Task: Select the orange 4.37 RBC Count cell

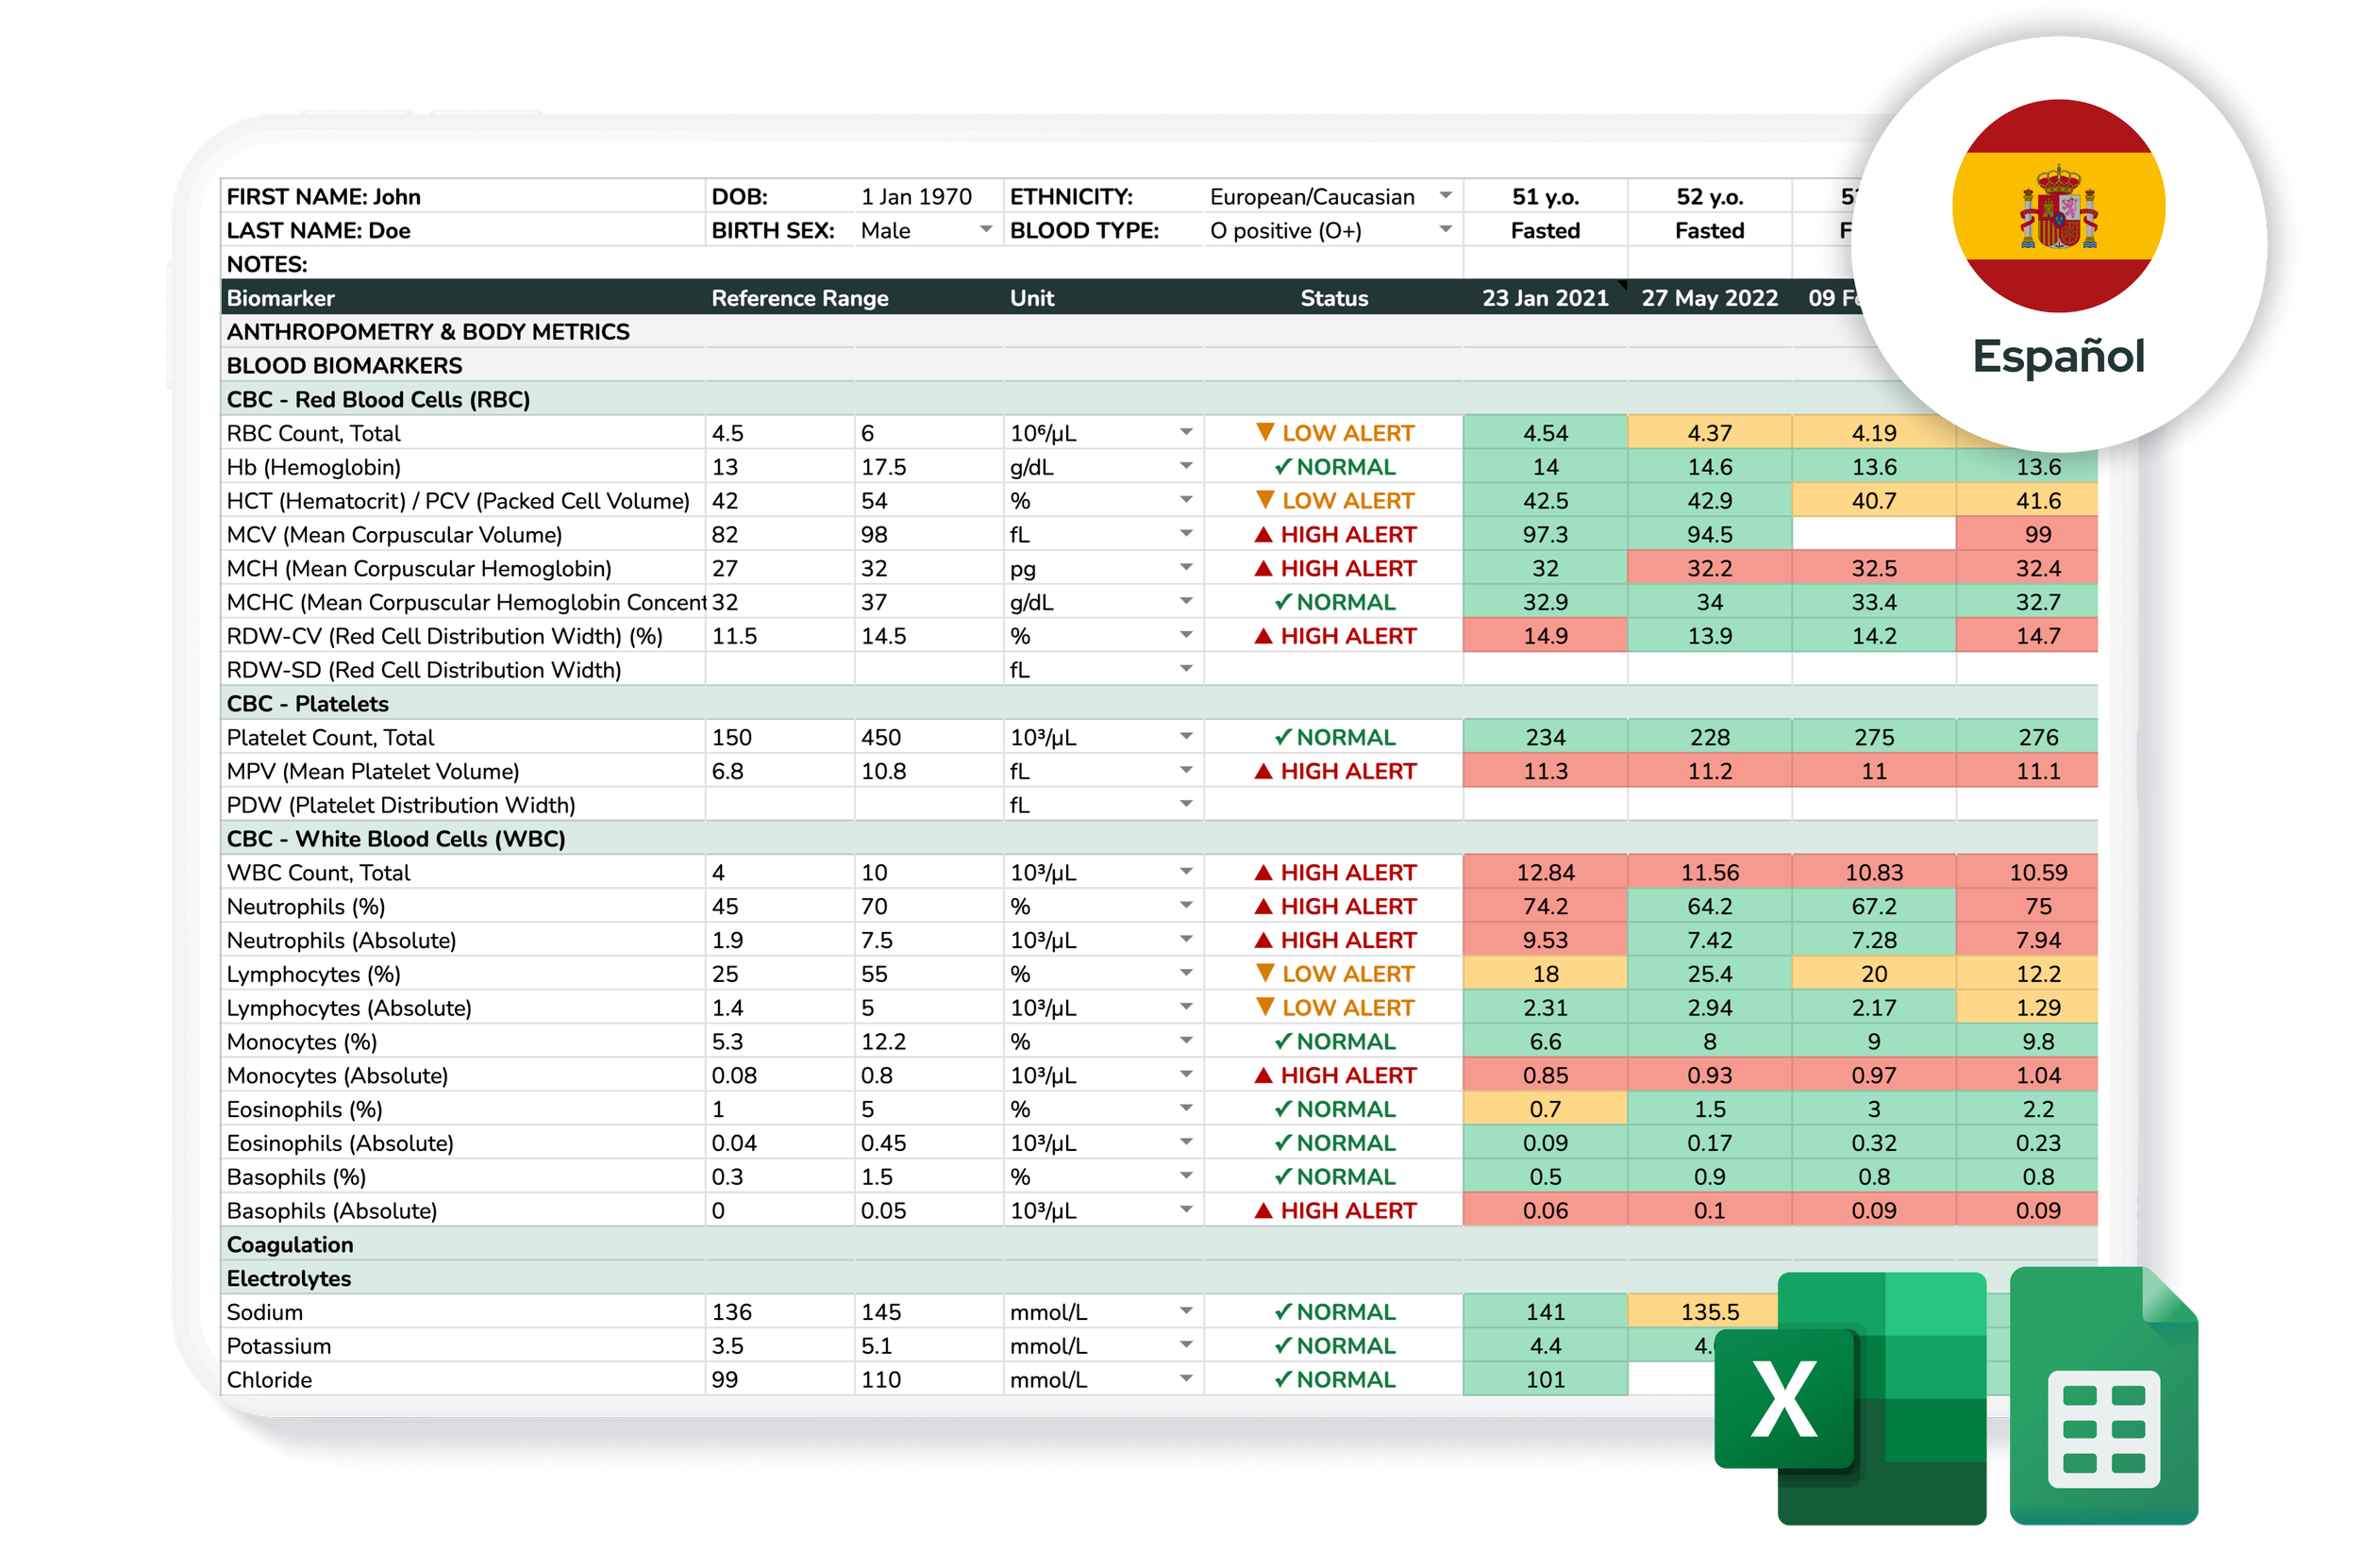Action: coord(1709,433)
